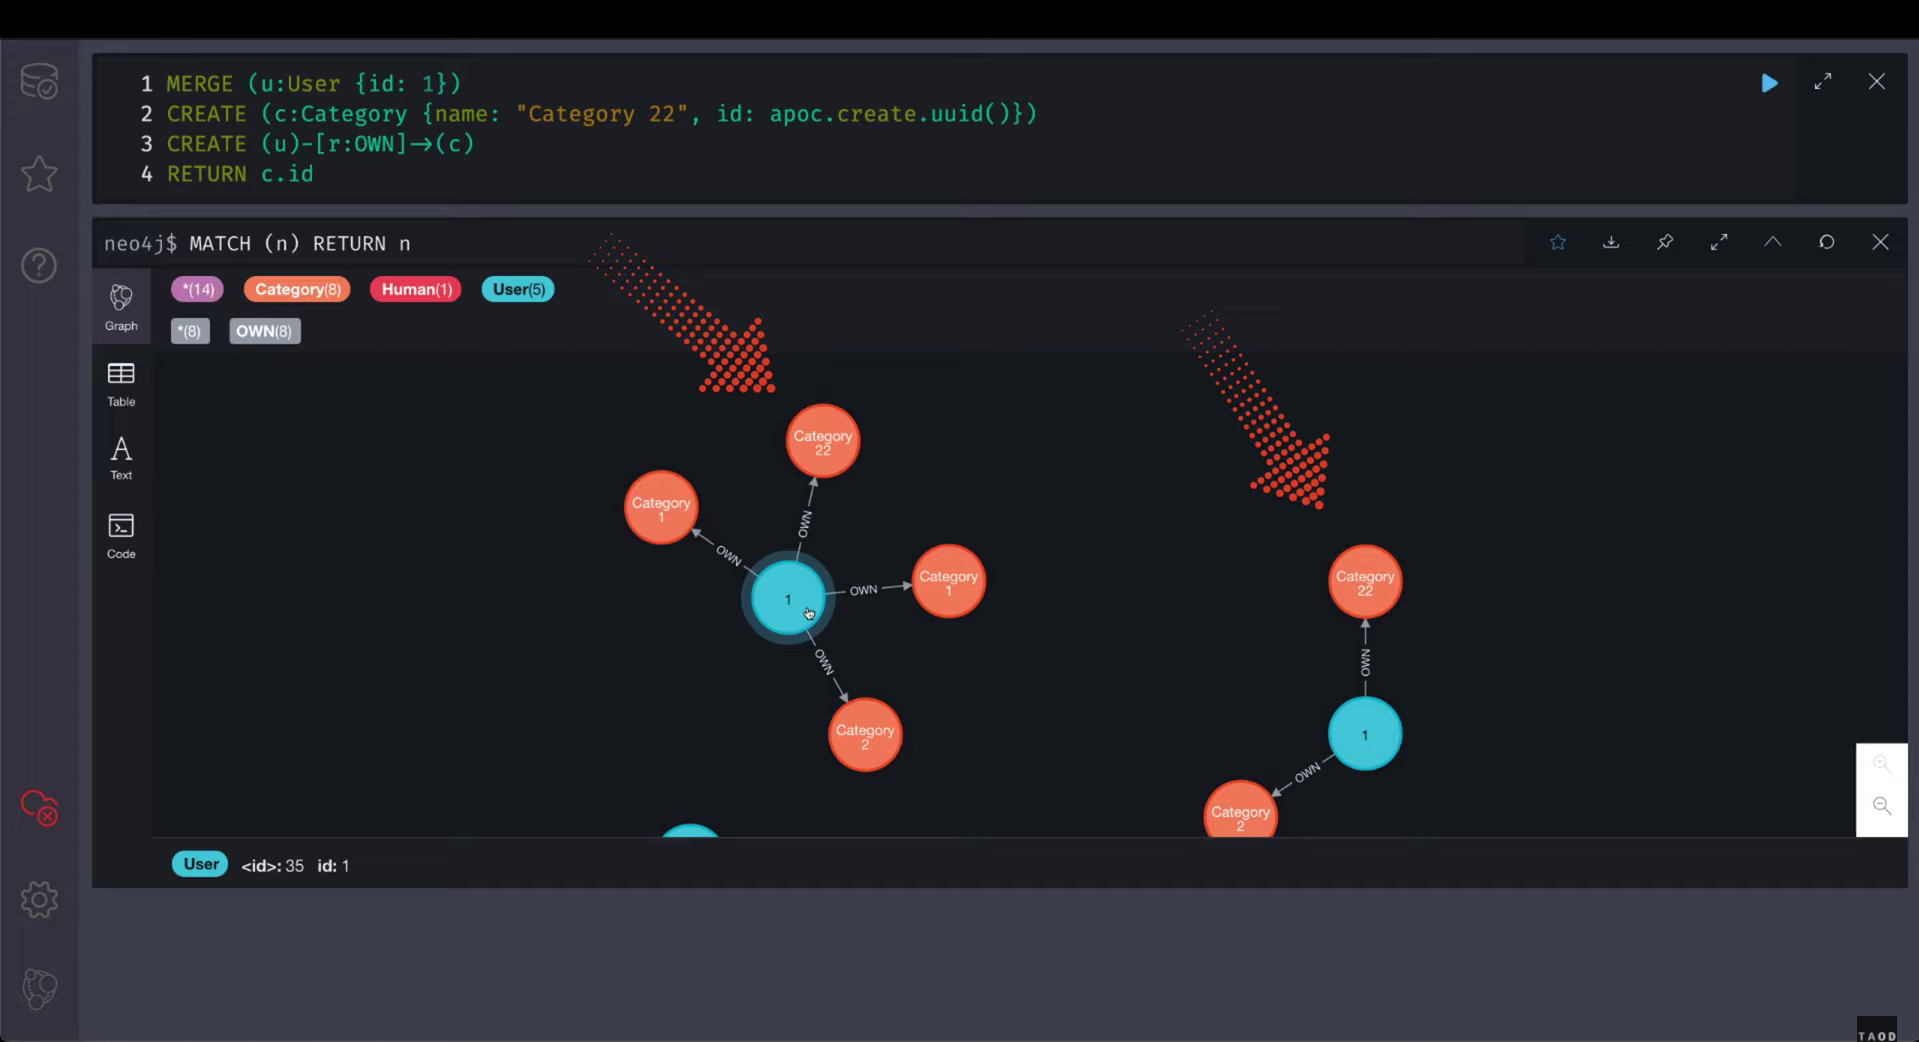1919x1042 pixels.
Task: Expand the query editor to fullscreen
Action: point(1823,82)
